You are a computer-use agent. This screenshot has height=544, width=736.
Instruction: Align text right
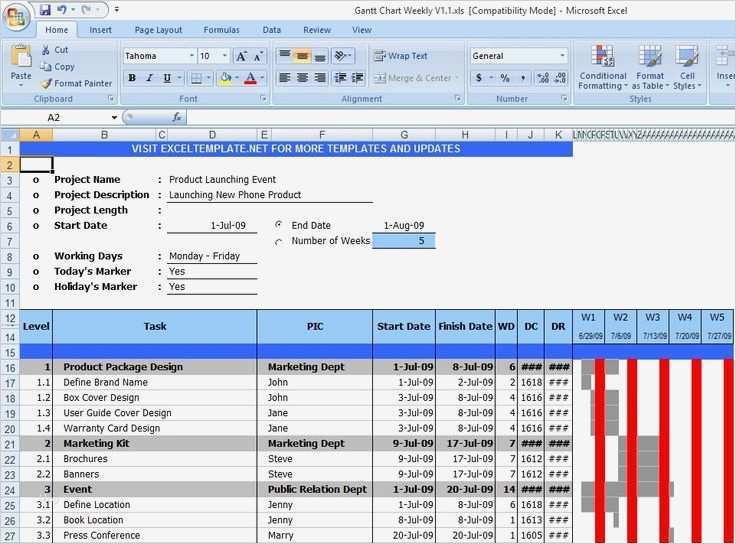coord(320,78)
